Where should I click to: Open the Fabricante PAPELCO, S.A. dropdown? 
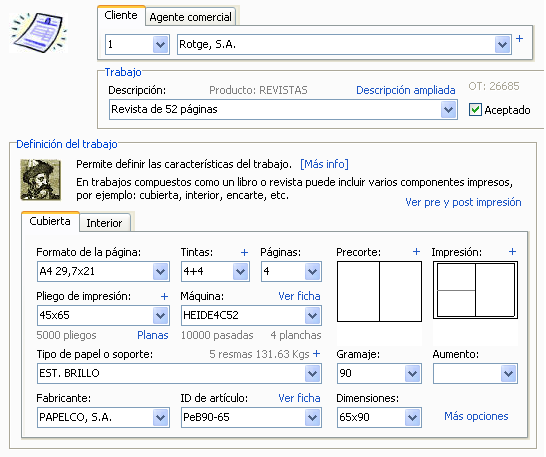(x=161, y=417)
